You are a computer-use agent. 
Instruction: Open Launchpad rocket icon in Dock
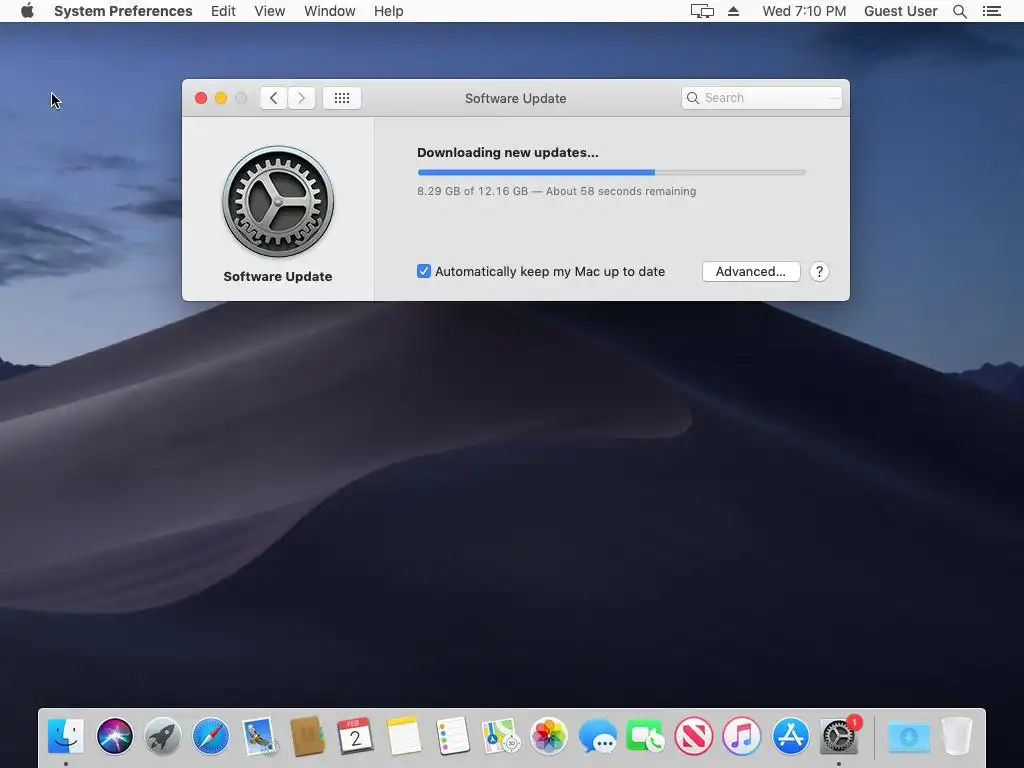(163, 736)
